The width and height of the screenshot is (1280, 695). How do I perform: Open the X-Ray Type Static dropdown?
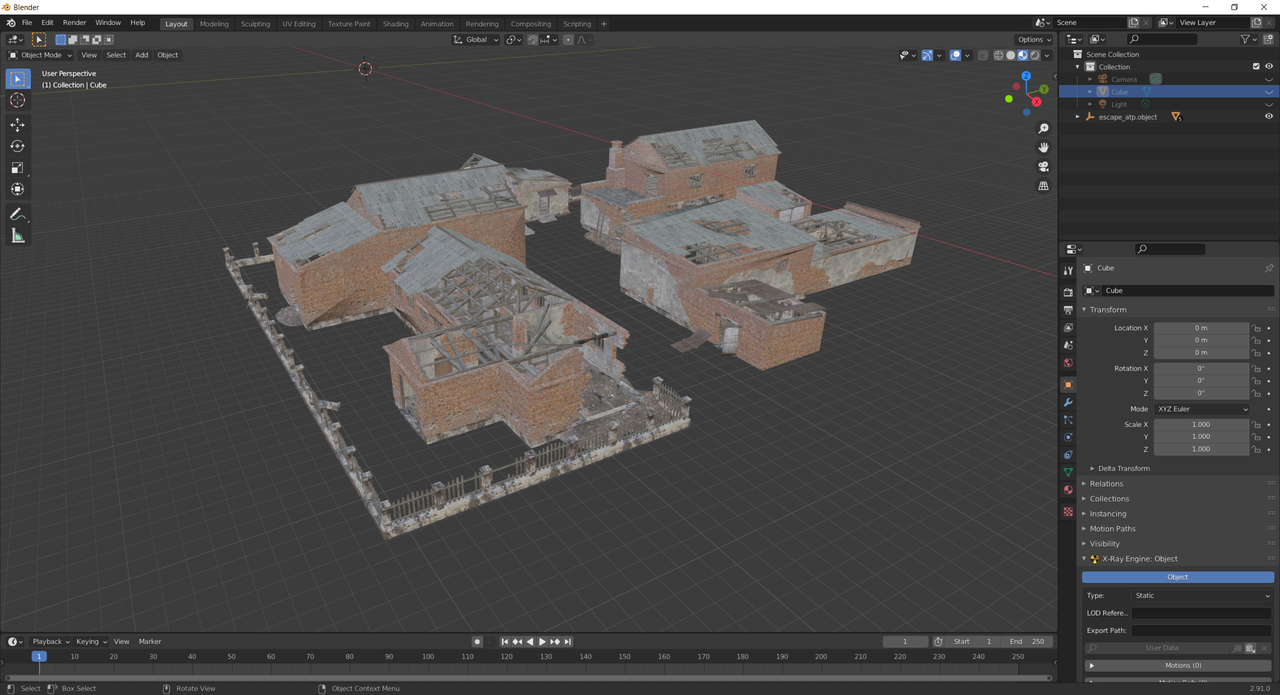click(x=1202, y=595)
